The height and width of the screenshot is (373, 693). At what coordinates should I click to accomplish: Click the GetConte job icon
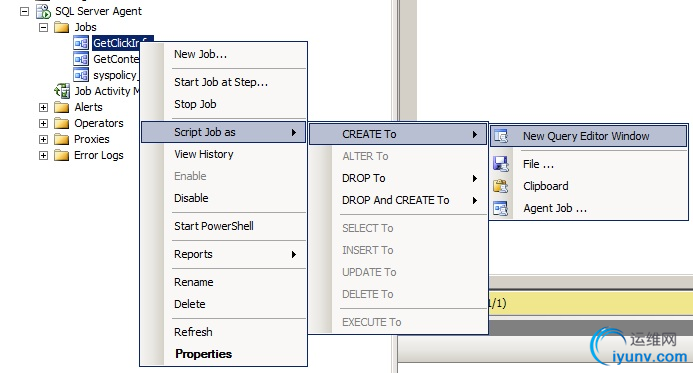81,59
